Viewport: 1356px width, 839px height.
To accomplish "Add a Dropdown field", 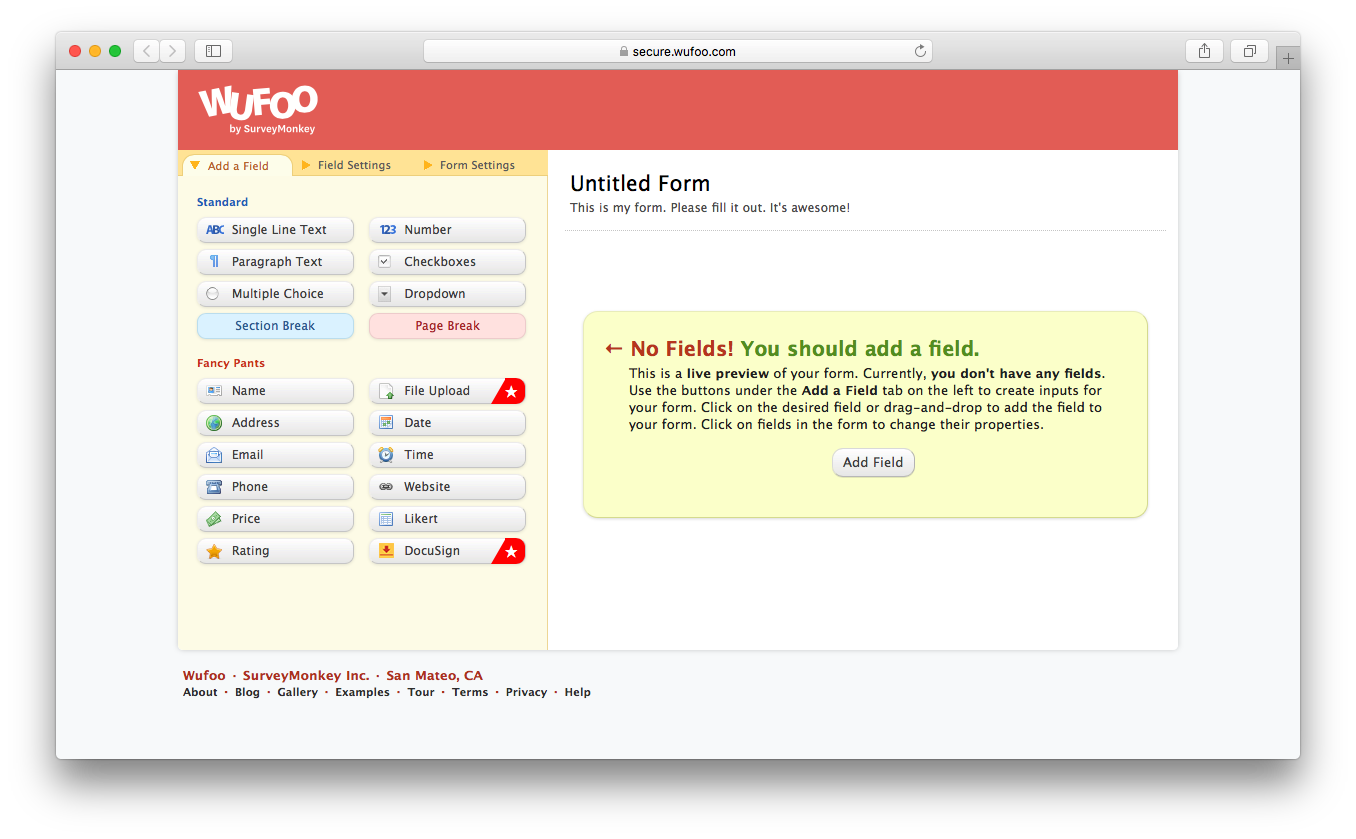I will (x=447, y=294).
